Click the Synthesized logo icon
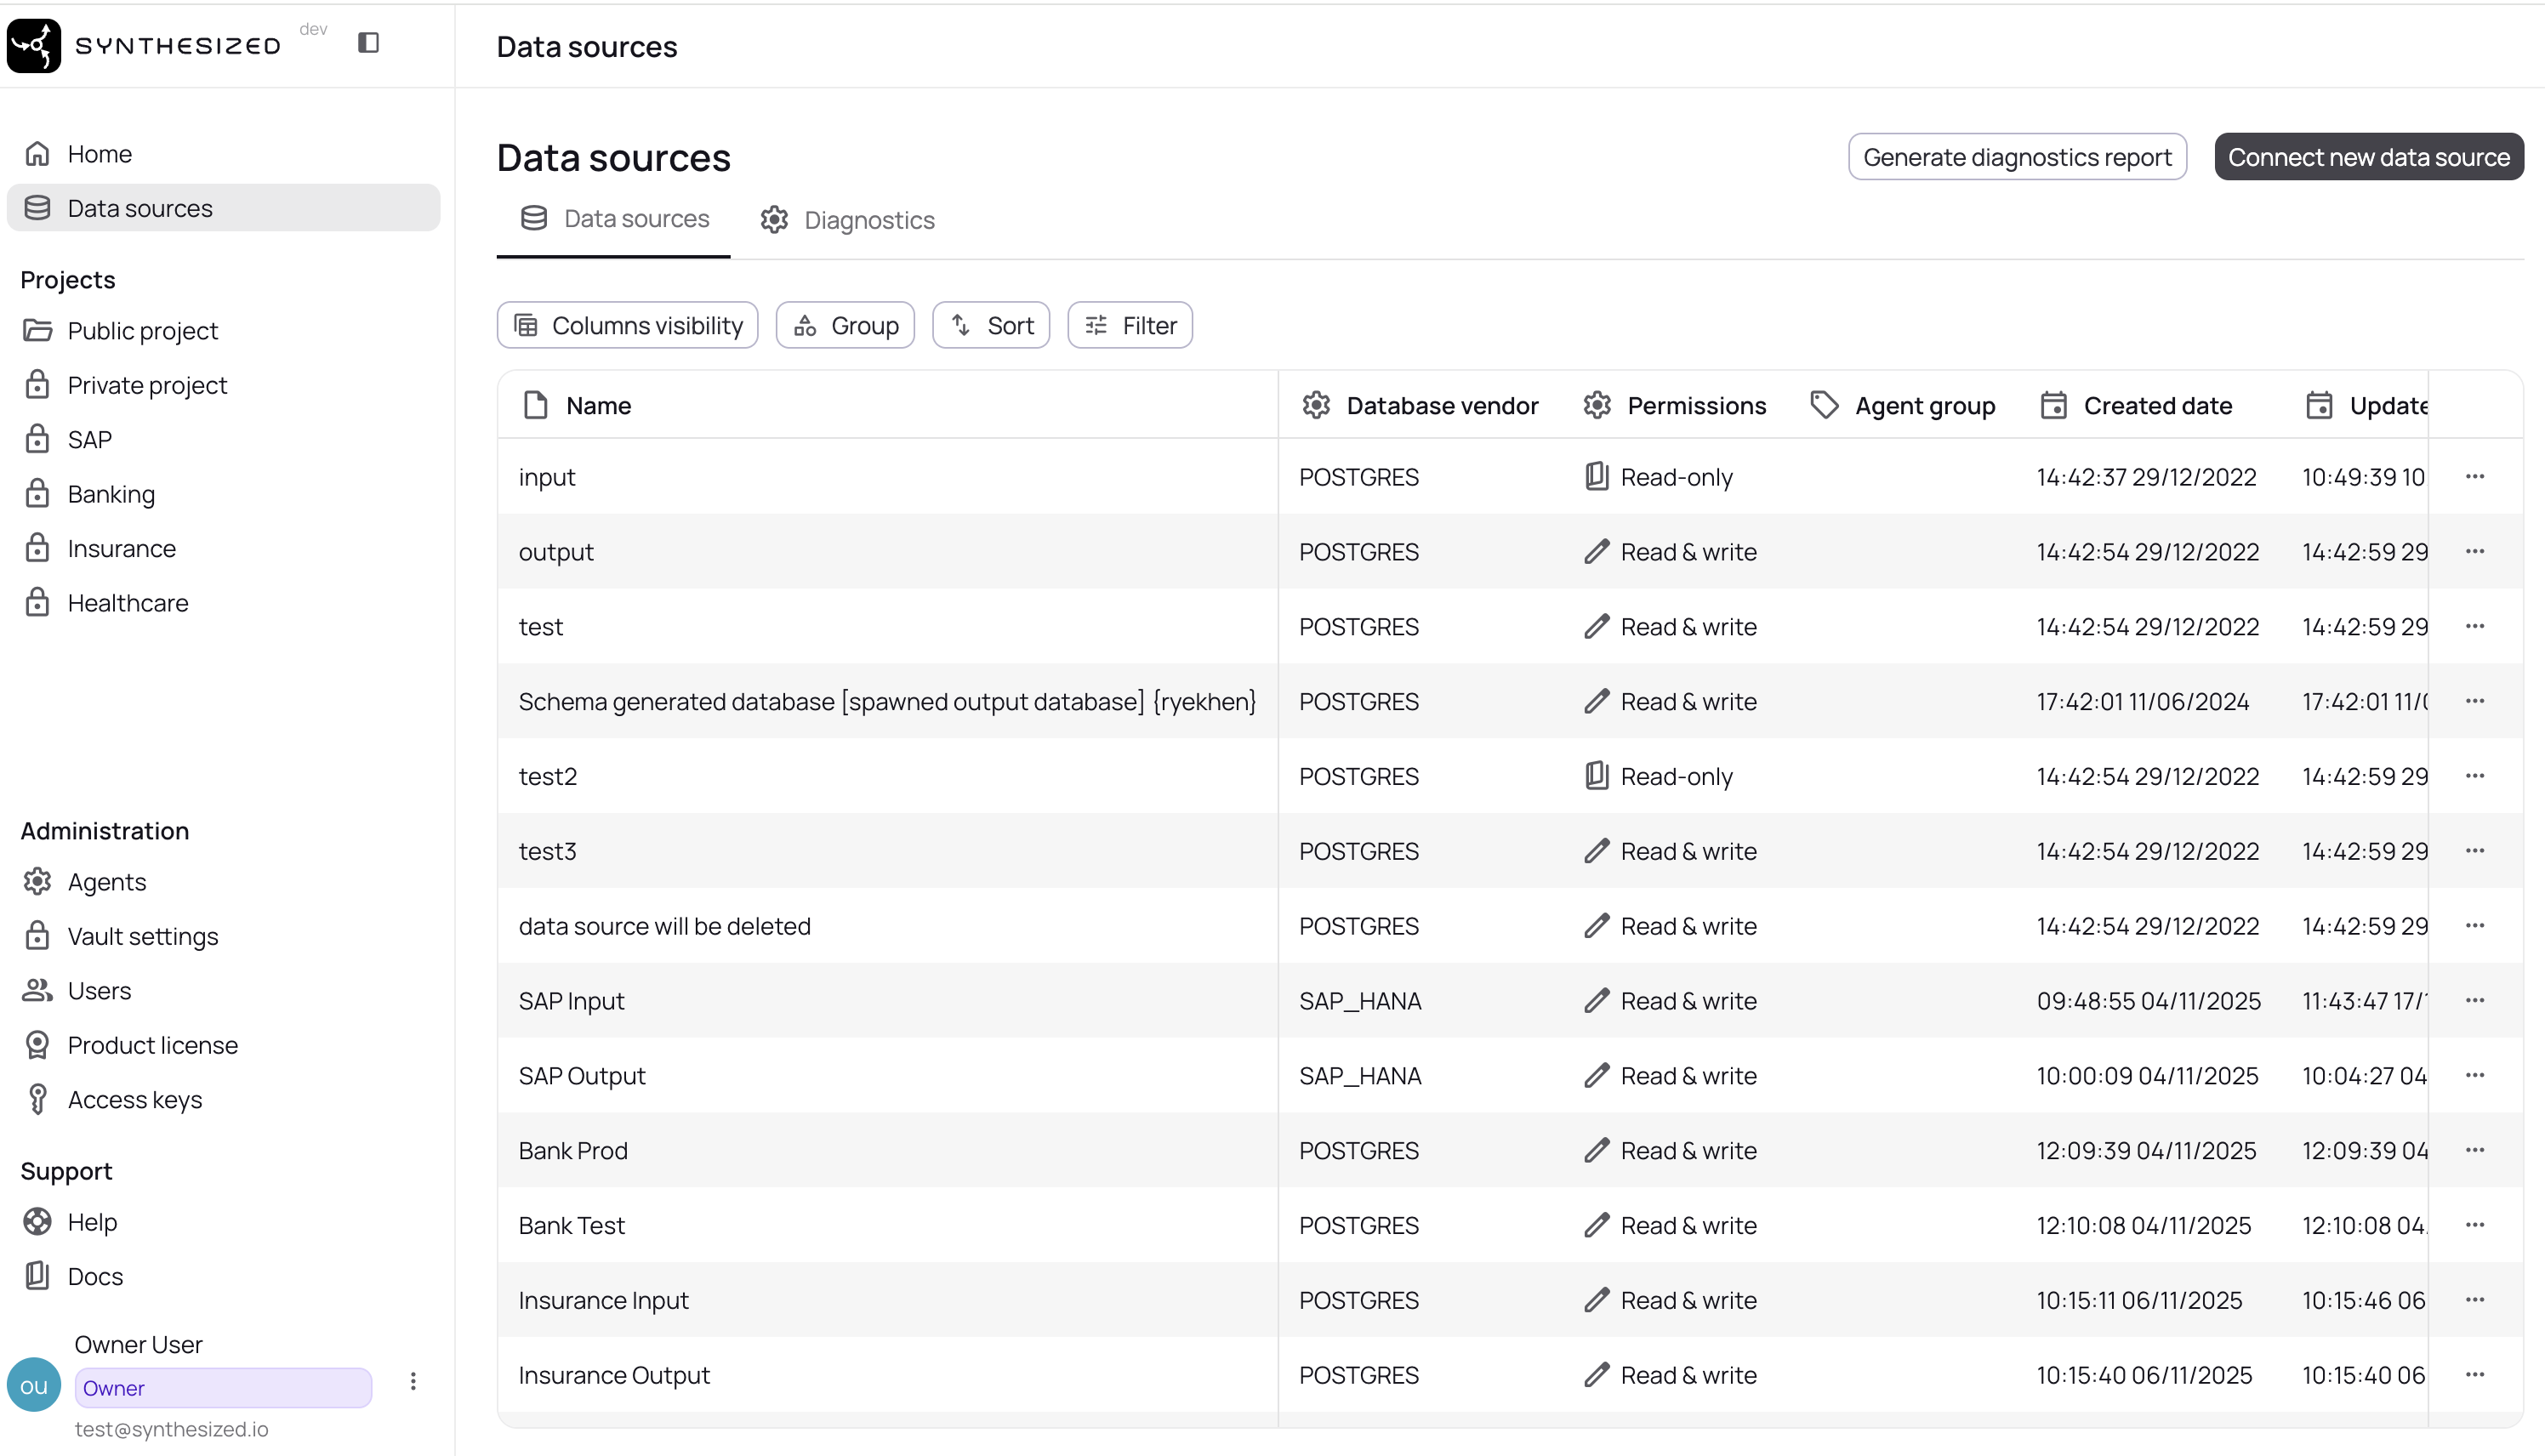 point(34,45)
